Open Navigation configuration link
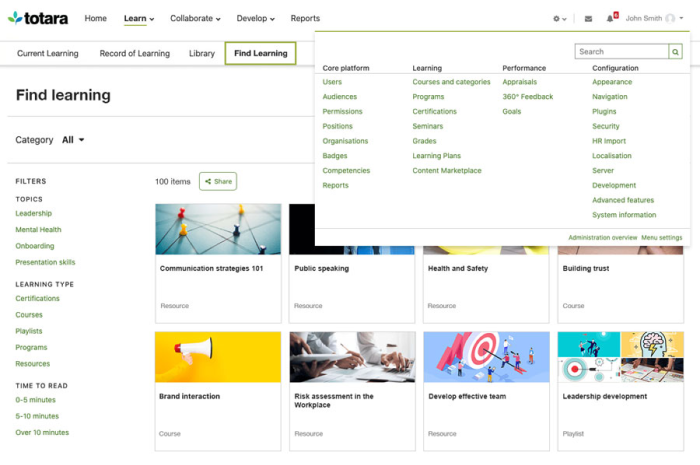 [x=610, y=96]
